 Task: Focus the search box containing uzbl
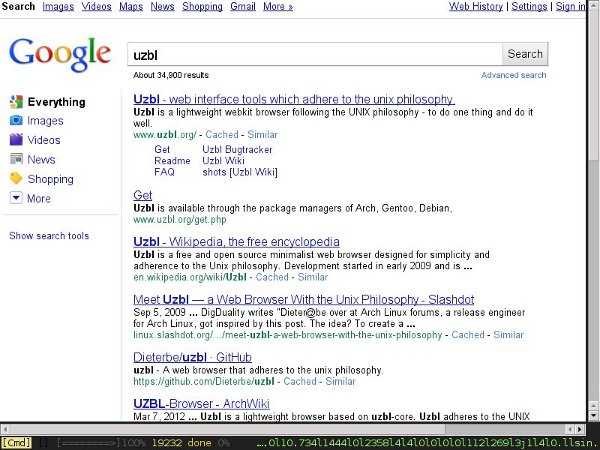315,54
